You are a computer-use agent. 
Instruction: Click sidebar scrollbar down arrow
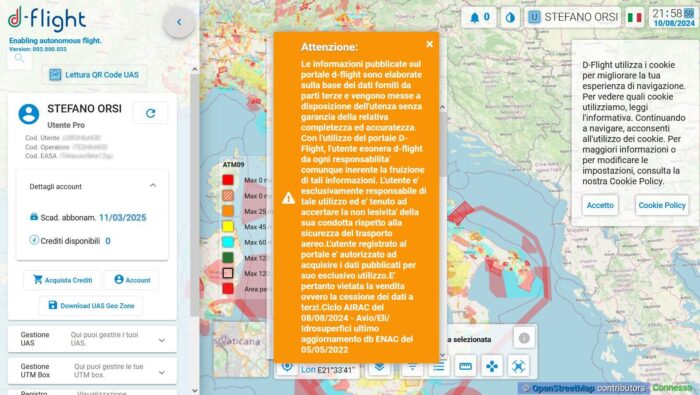[x=195, y=390]
